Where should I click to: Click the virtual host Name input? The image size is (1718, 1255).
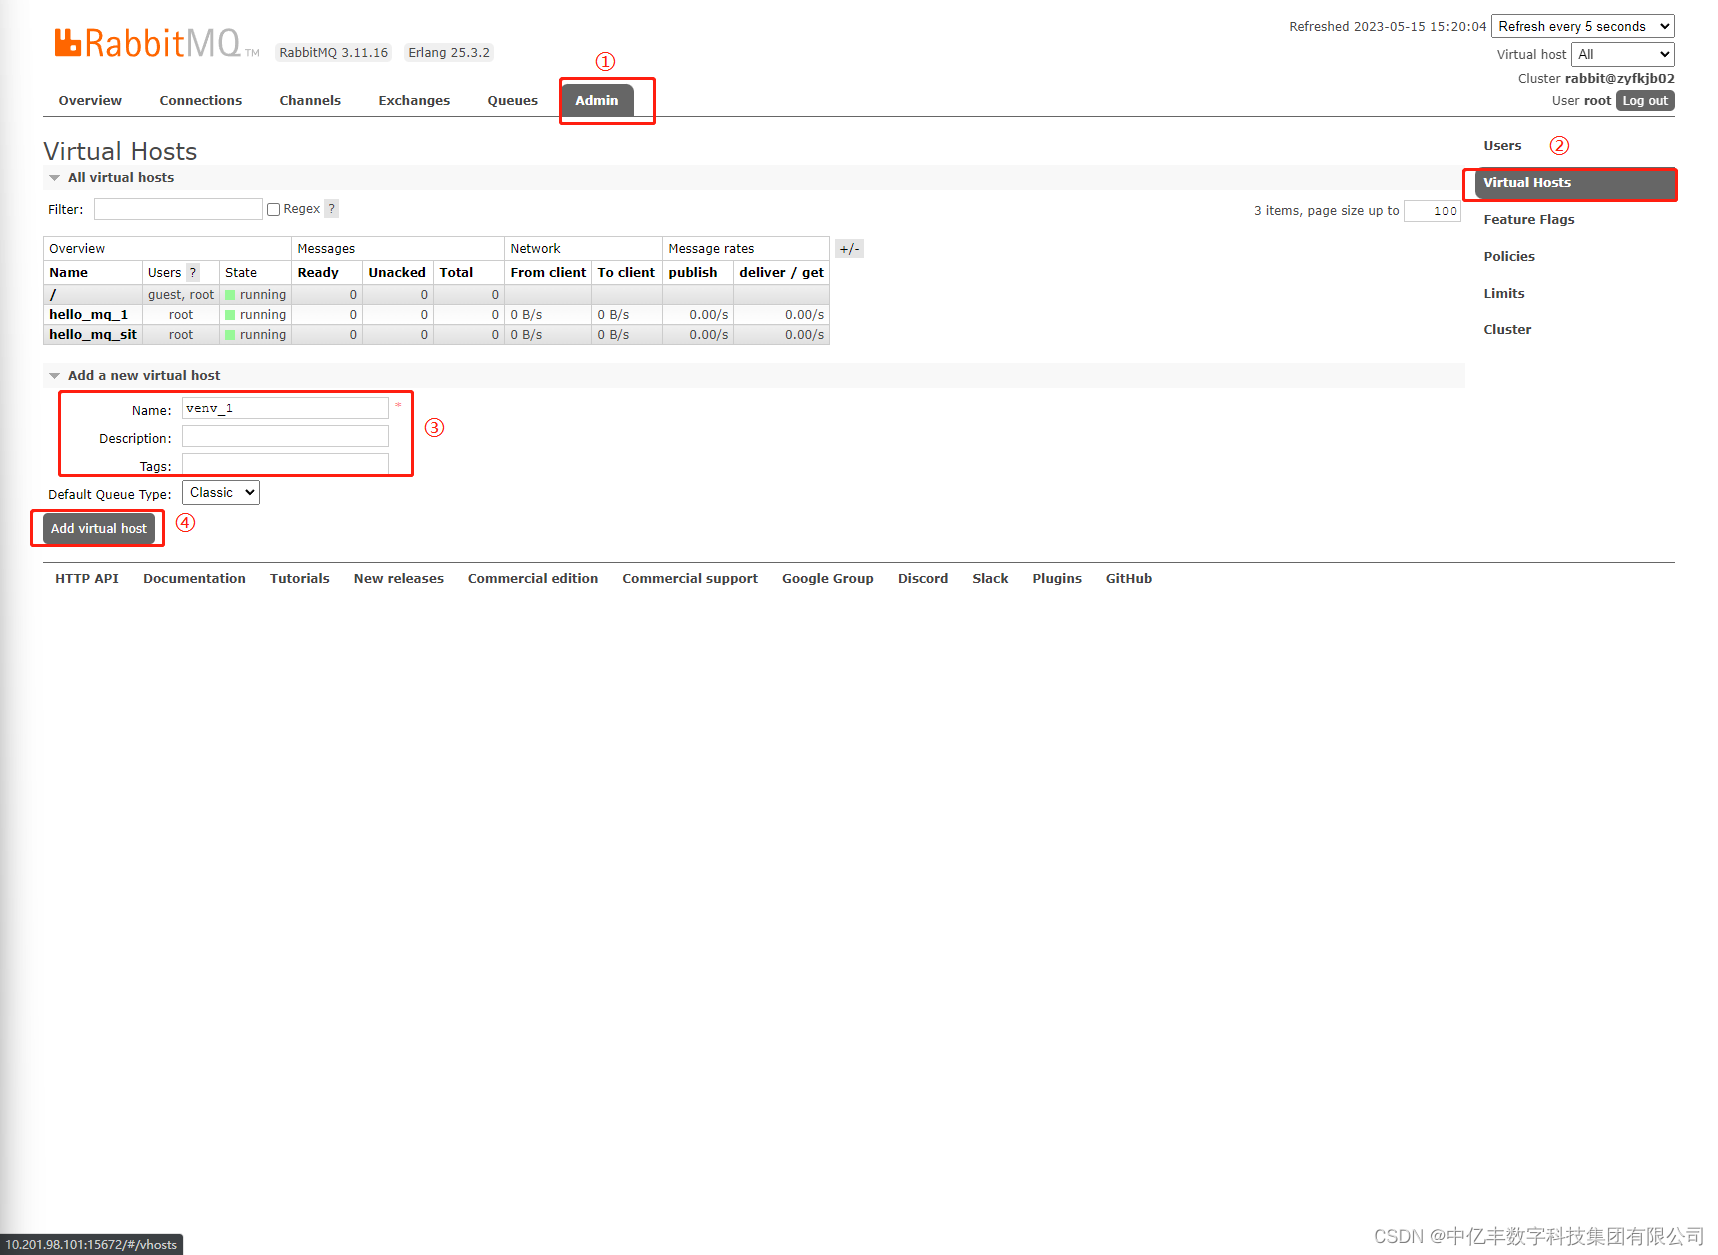(x=285, y=408)
